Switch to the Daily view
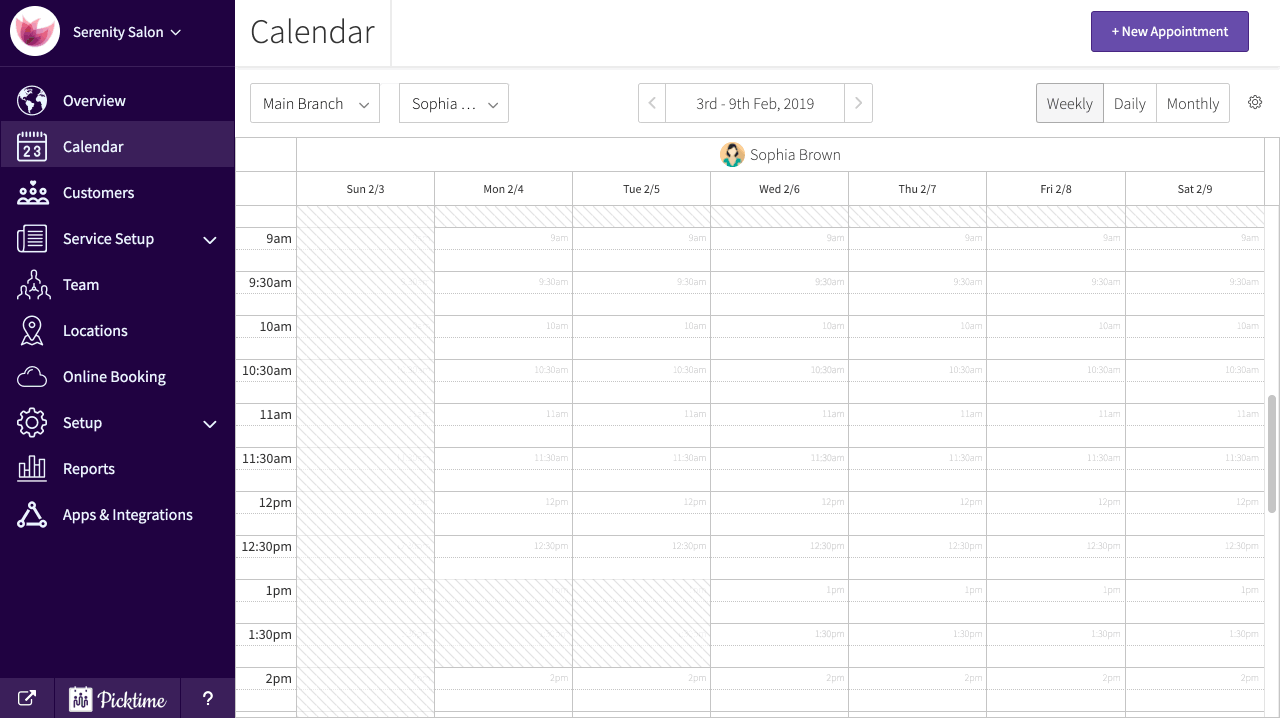This screenshot has height=718, width=1280. (x=1129, y=103)
